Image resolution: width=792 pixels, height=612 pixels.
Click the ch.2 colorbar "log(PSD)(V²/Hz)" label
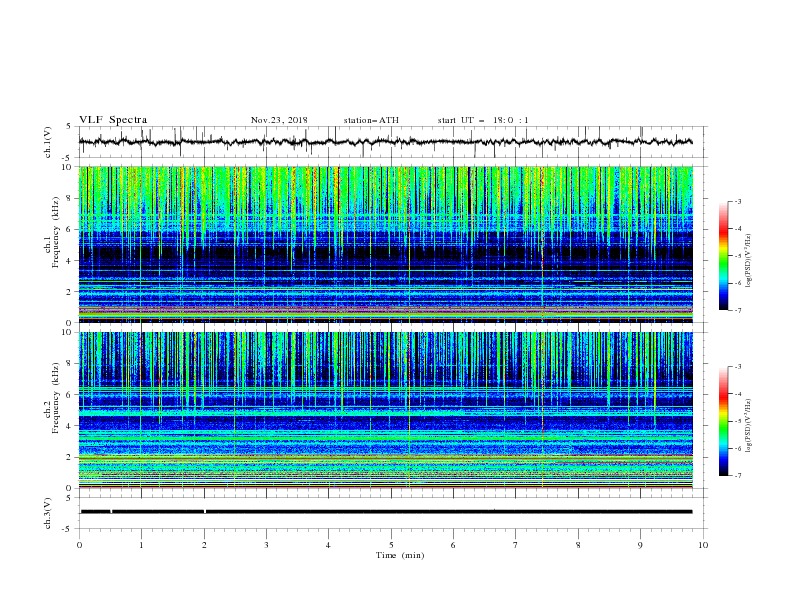point(749,425)
